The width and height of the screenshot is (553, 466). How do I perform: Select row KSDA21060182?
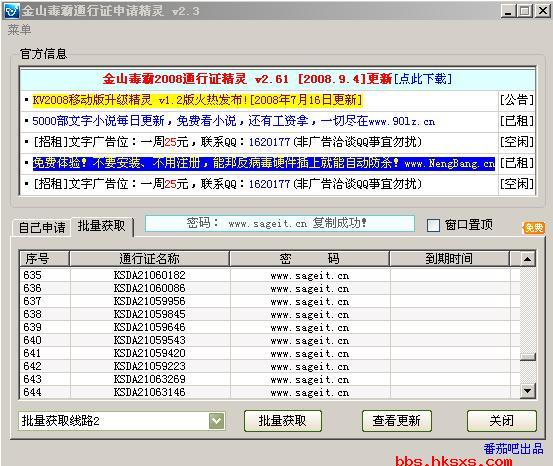(270, 275)
